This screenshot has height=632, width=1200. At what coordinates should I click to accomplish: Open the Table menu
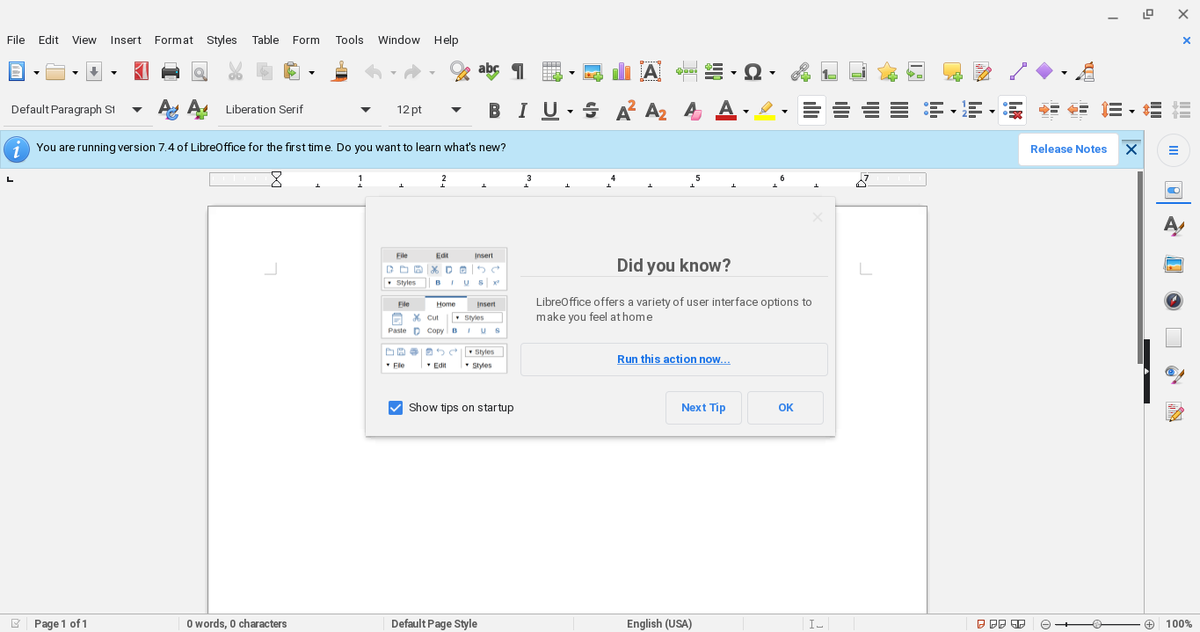[266, 40]
